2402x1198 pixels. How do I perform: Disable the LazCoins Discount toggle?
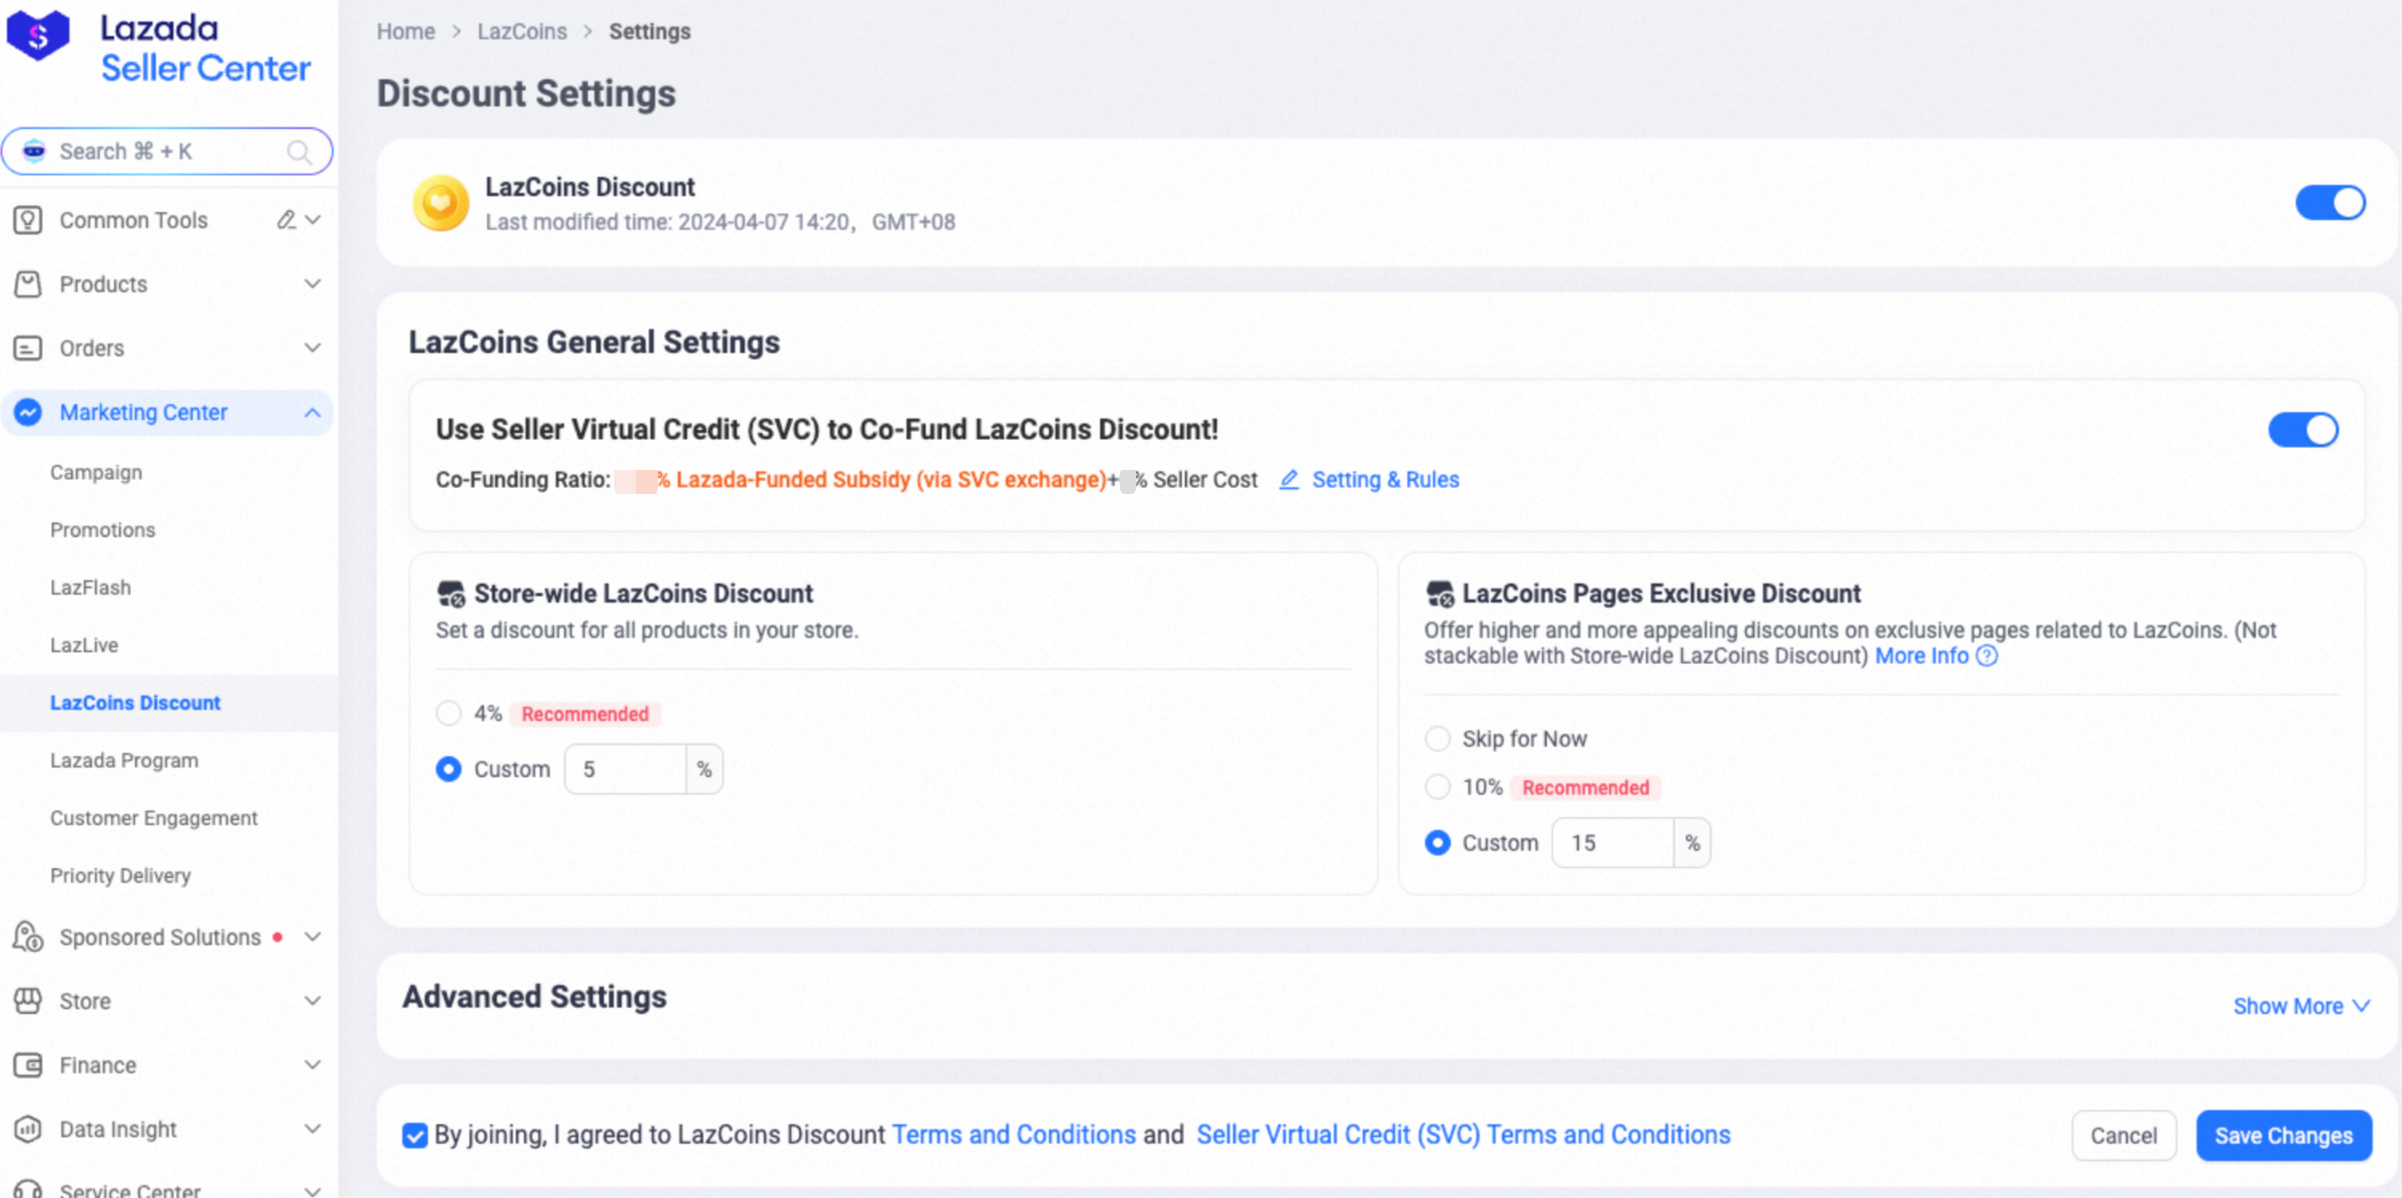2331,202
